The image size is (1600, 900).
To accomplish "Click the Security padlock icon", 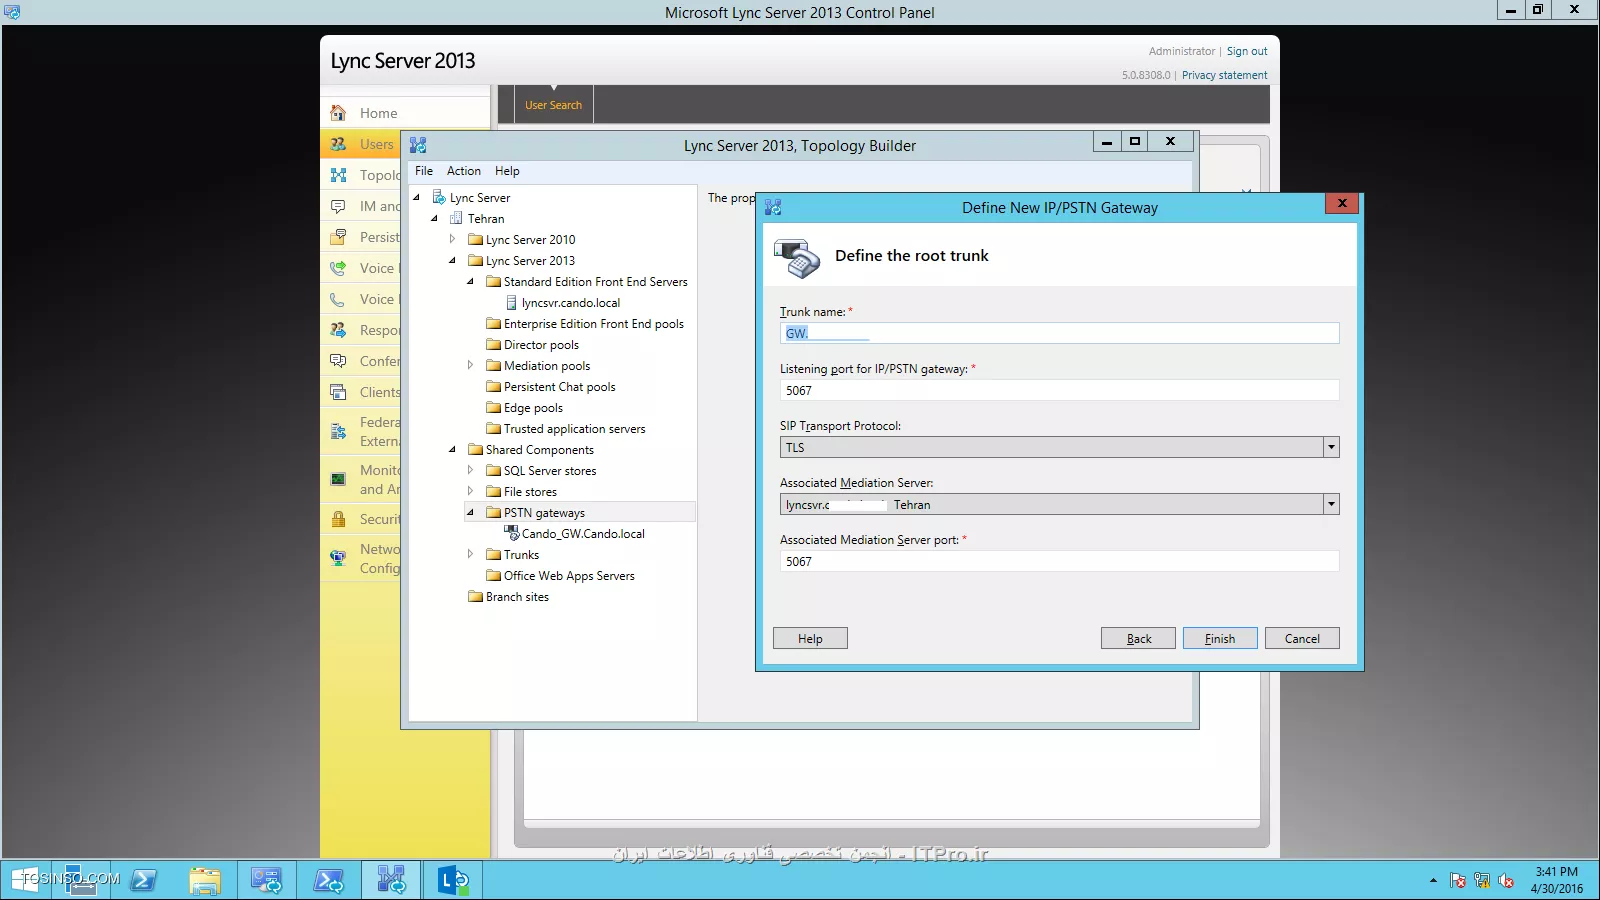I will pos(338,519).
